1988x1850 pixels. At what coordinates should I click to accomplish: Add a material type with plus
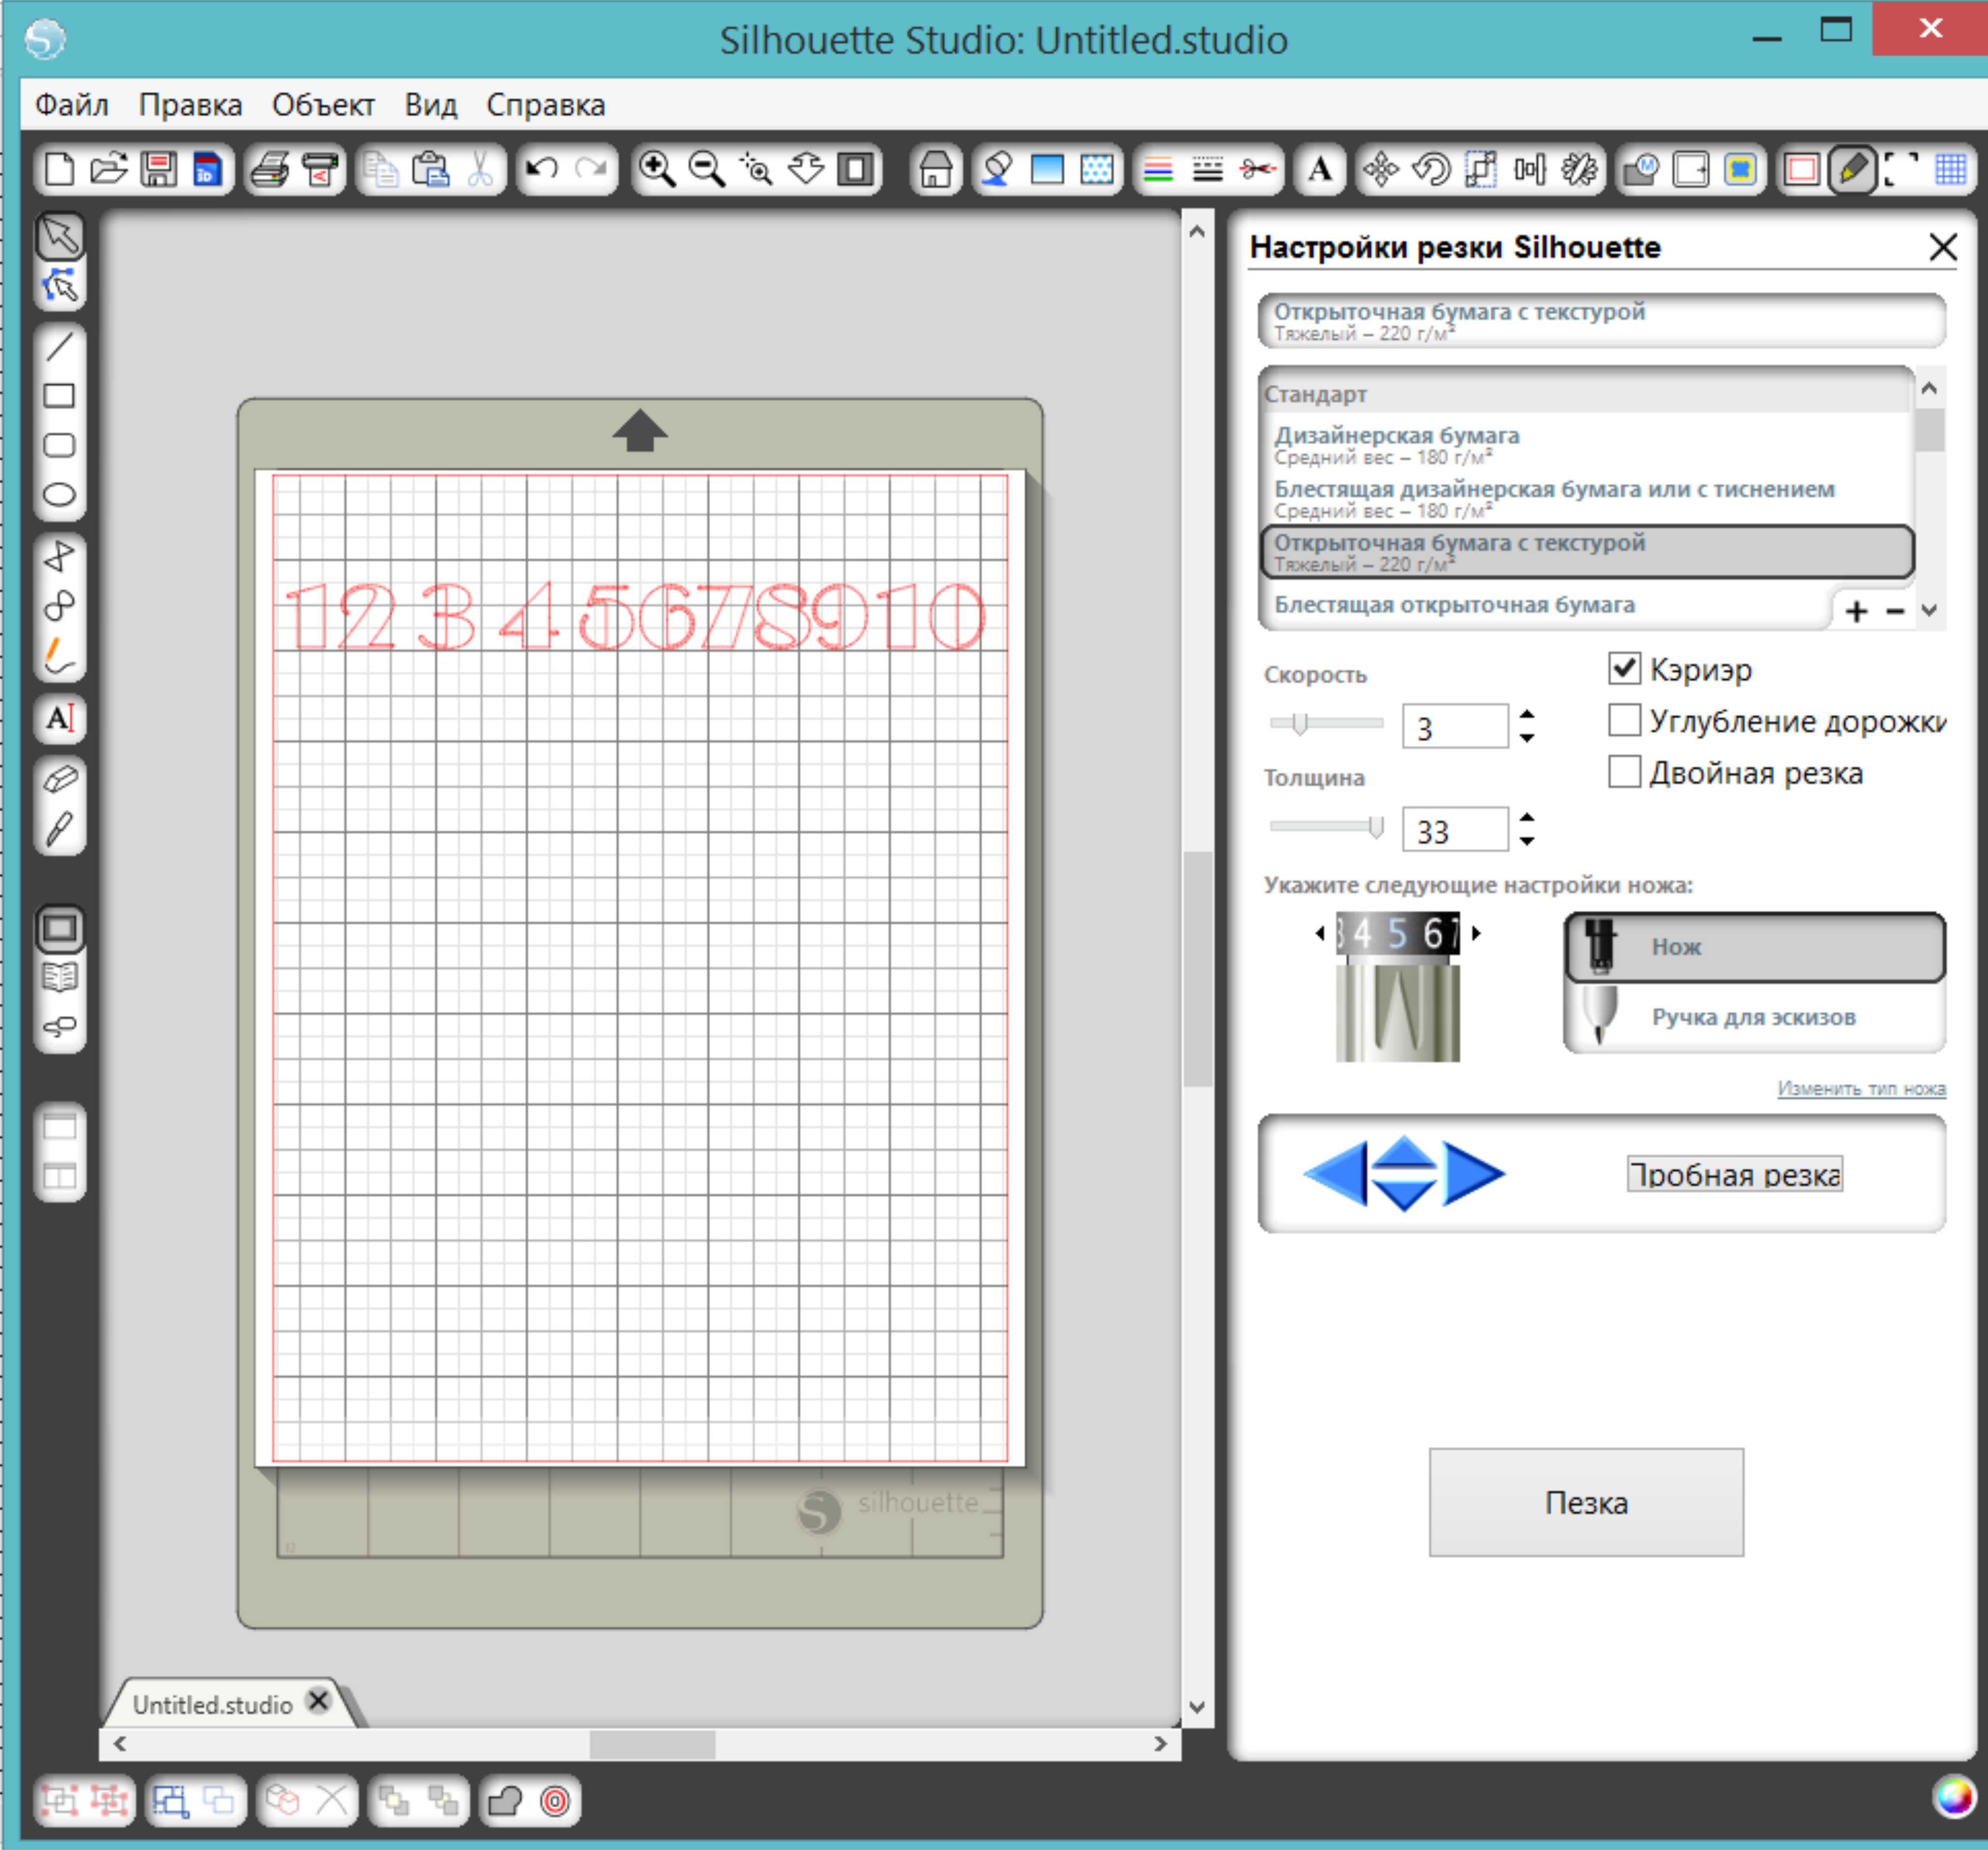[1857, 611]
